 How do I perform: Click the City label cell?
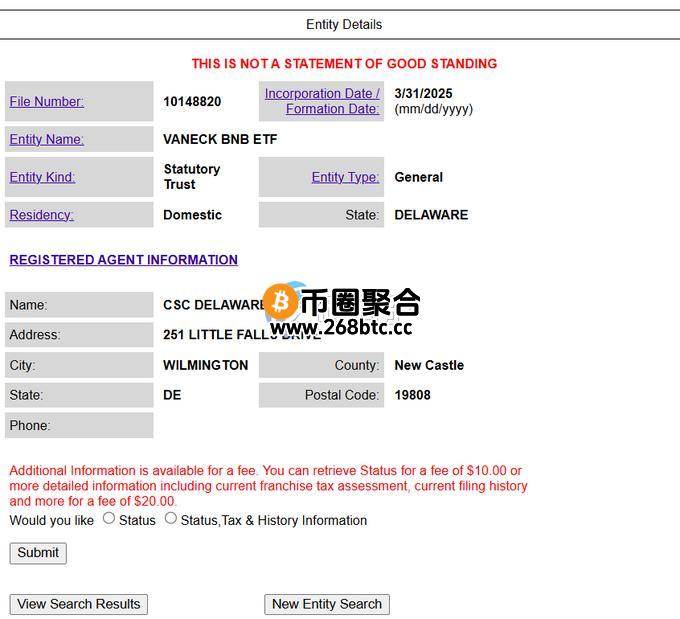(x=79, y=365)
